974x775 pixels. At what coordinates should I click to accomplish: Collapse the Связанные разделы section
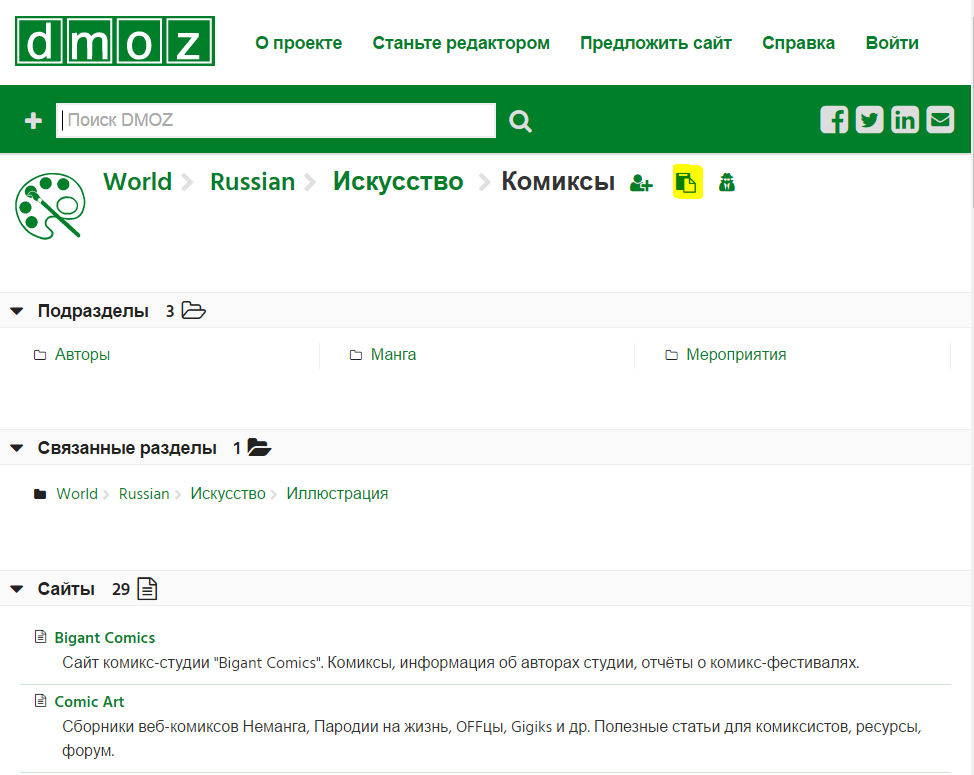coord(17,448)
